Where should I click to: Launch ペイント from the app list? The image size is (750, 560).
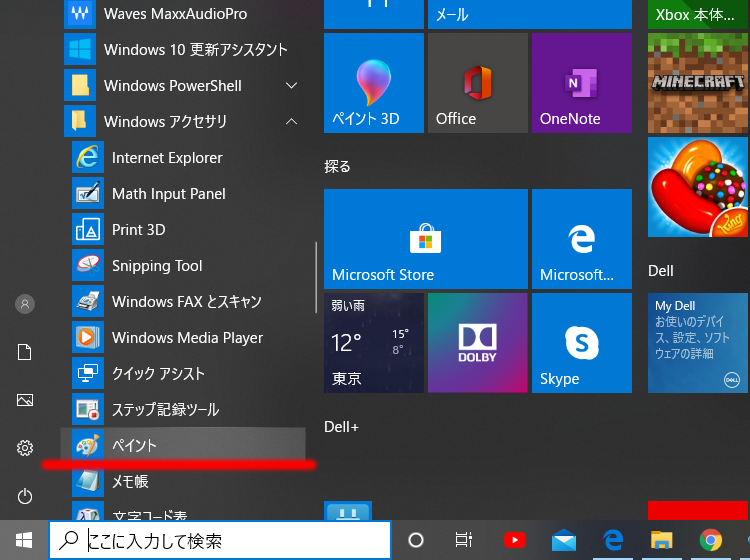pos(183,445)
